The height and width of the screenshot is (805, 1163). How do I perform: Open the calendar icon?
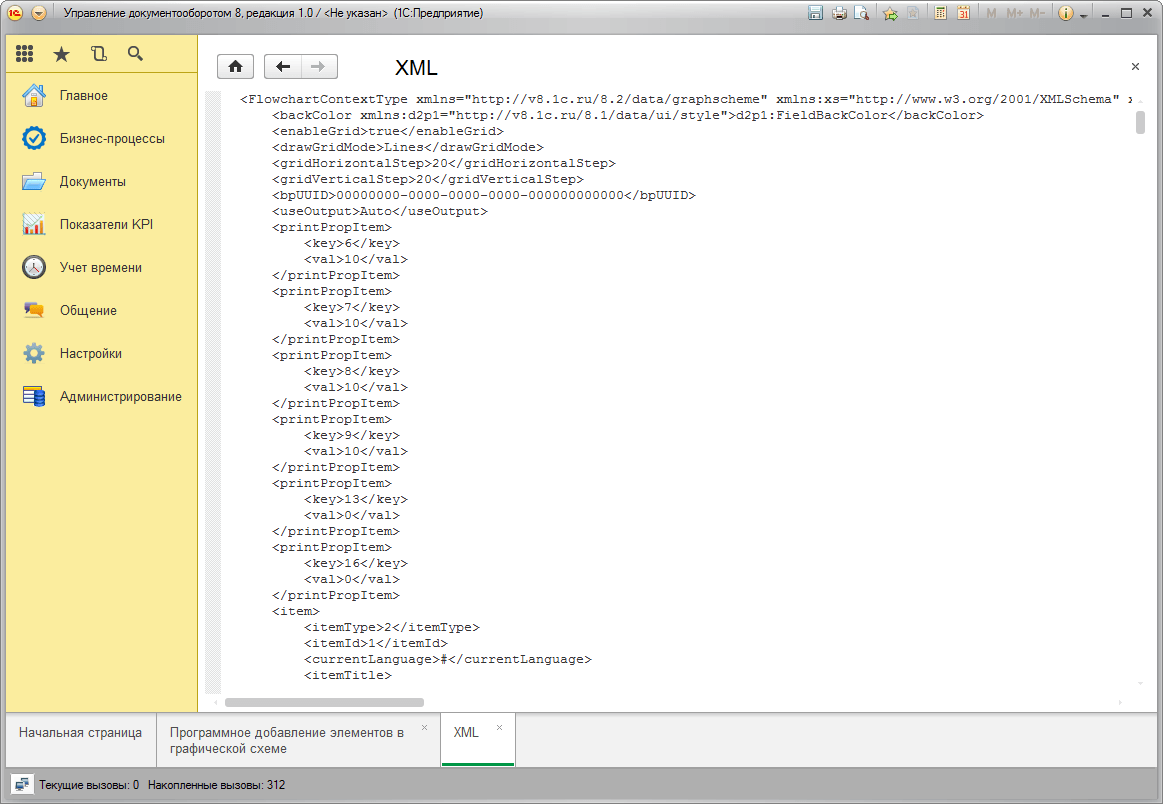pos(963,14)
